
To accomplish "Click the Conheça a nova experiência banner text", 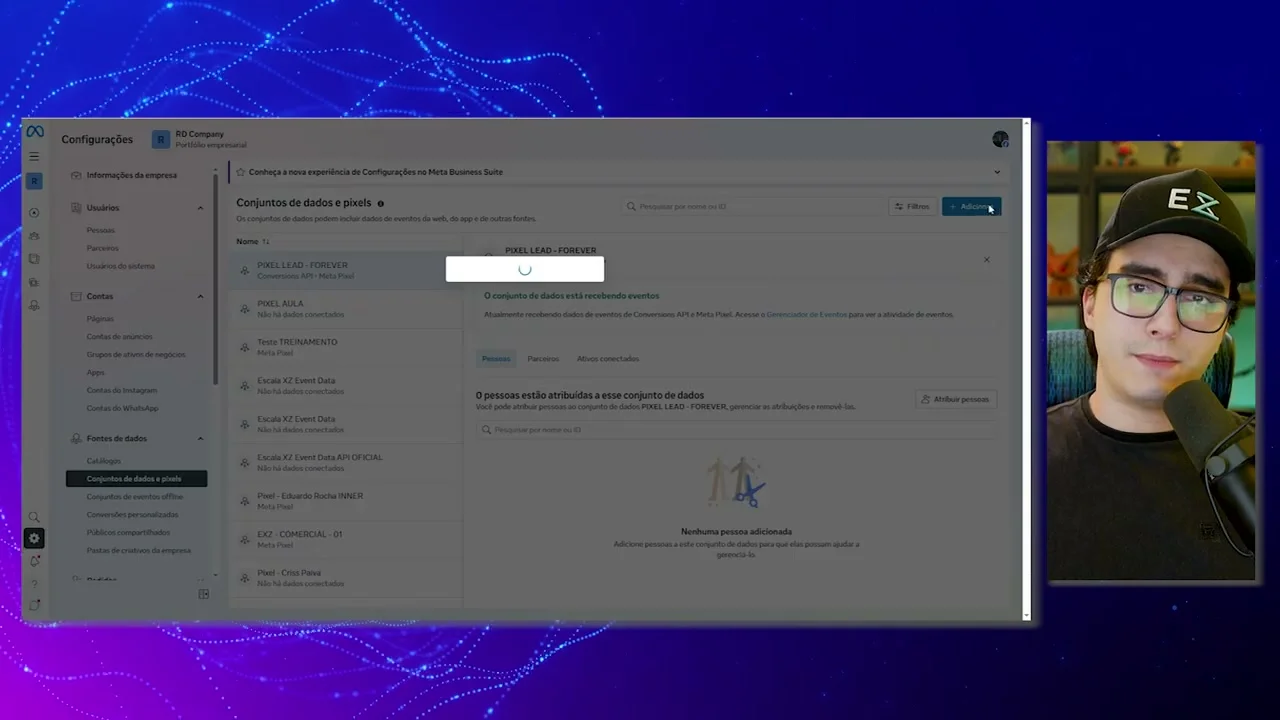I will 376,172.
